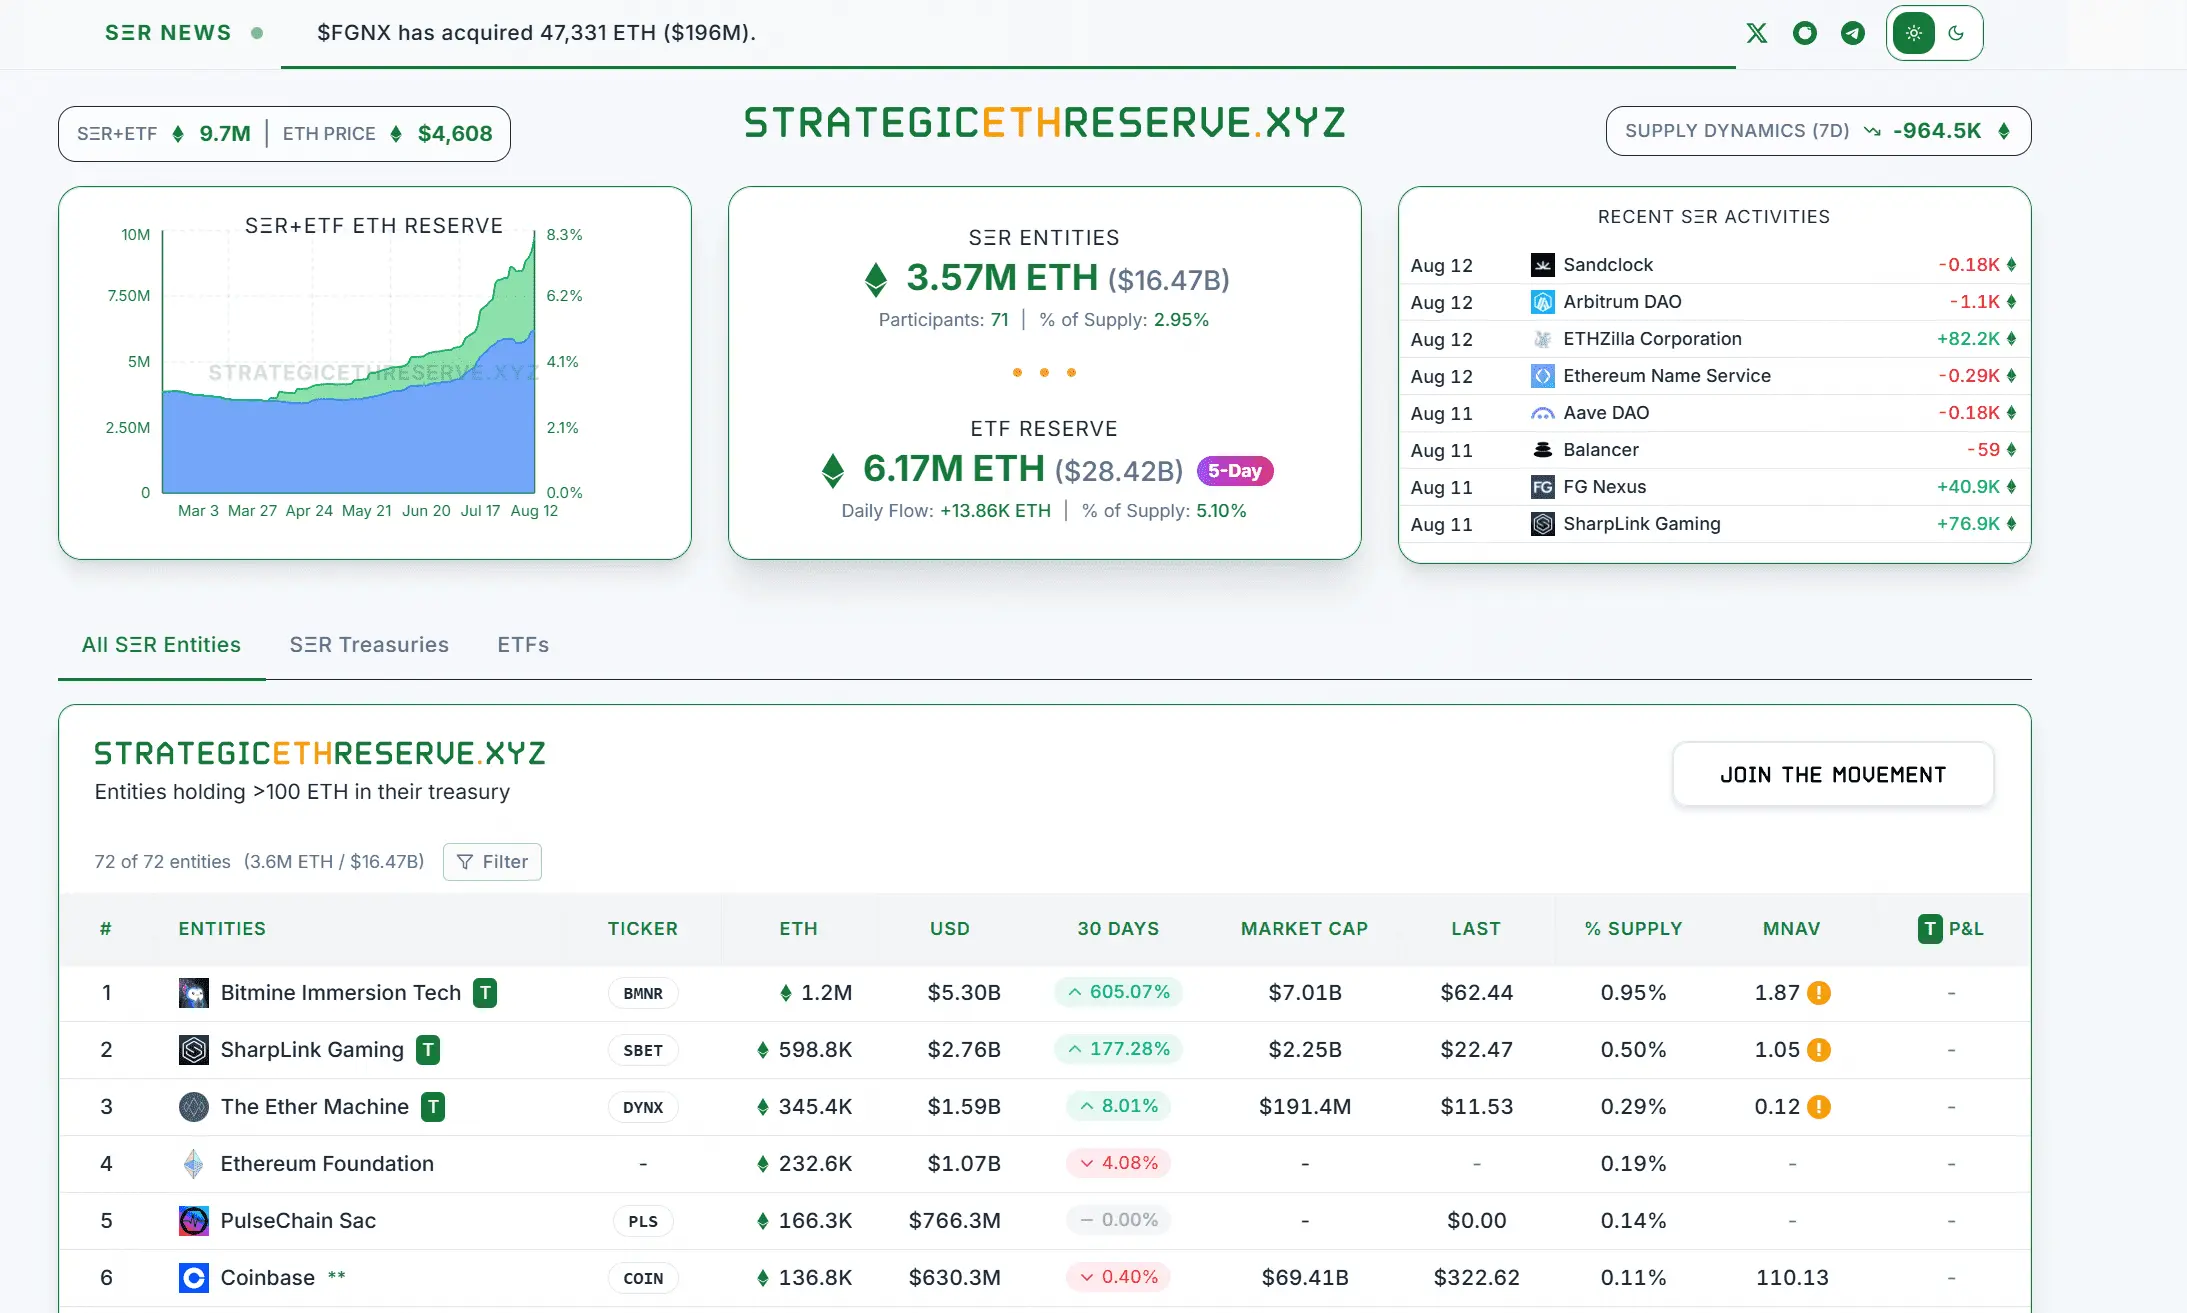Switch to the SER Treasuries tab

tap(369, 645)
